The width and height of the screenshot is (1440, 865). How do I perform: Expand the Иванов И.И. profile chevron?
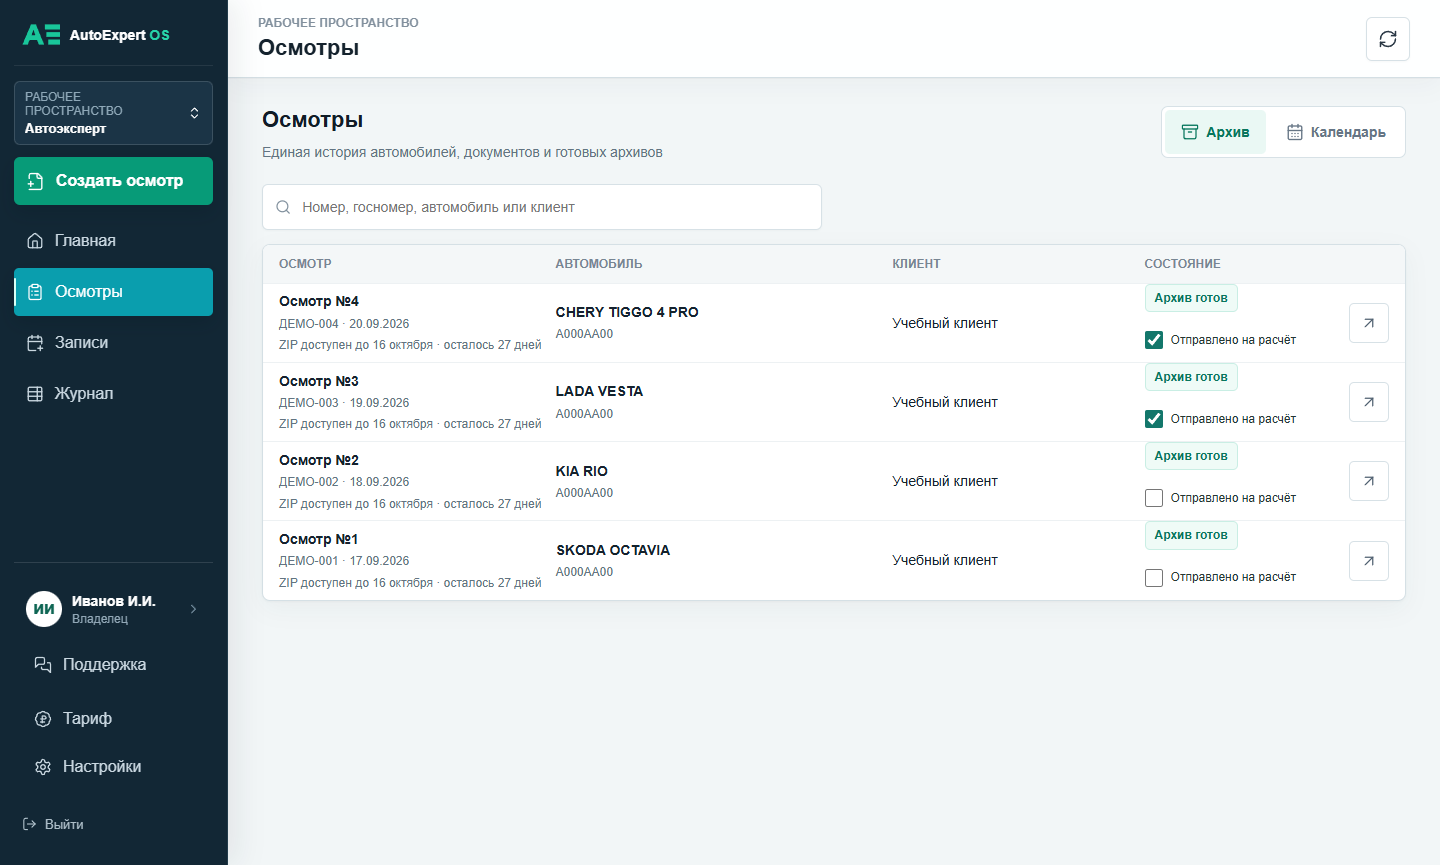tap(193, 609)
